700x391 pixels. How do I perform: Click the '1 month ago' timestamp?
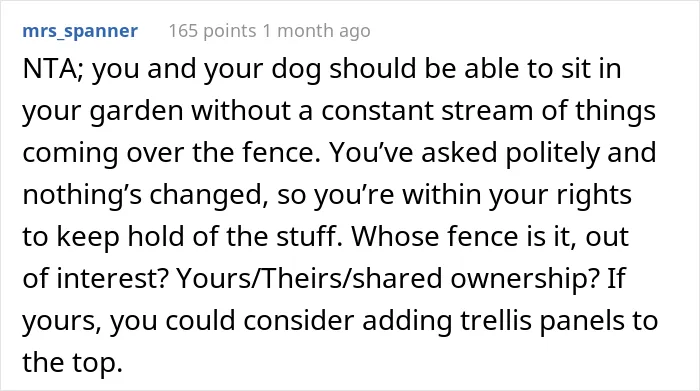click(x=317, y=31)
